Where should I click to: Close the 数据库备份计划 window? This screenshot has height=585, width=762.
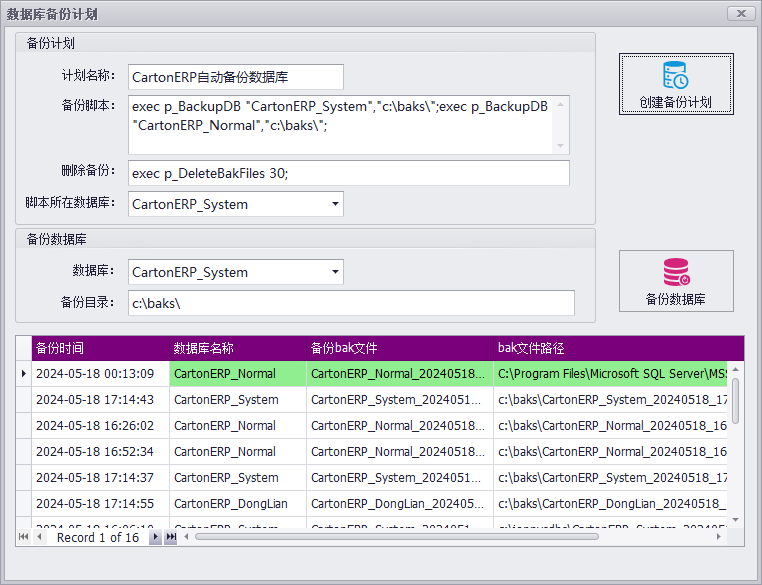[x=741, y=14]
